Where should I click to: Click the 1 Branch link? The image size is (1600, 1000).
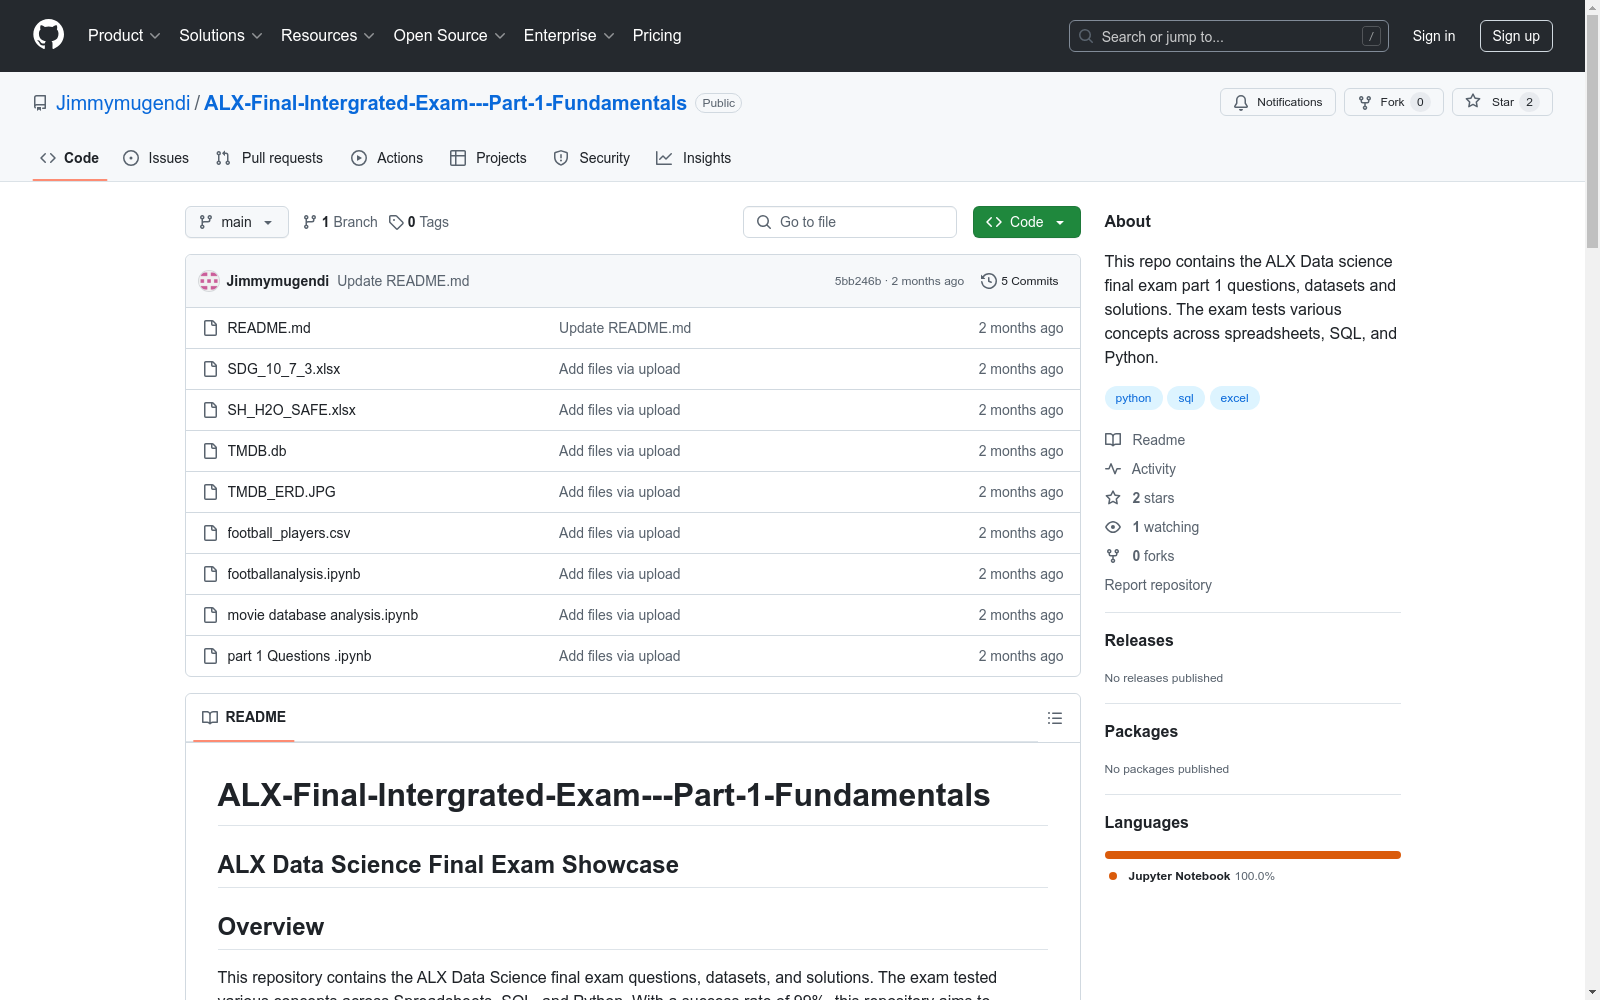pos(341,222)
